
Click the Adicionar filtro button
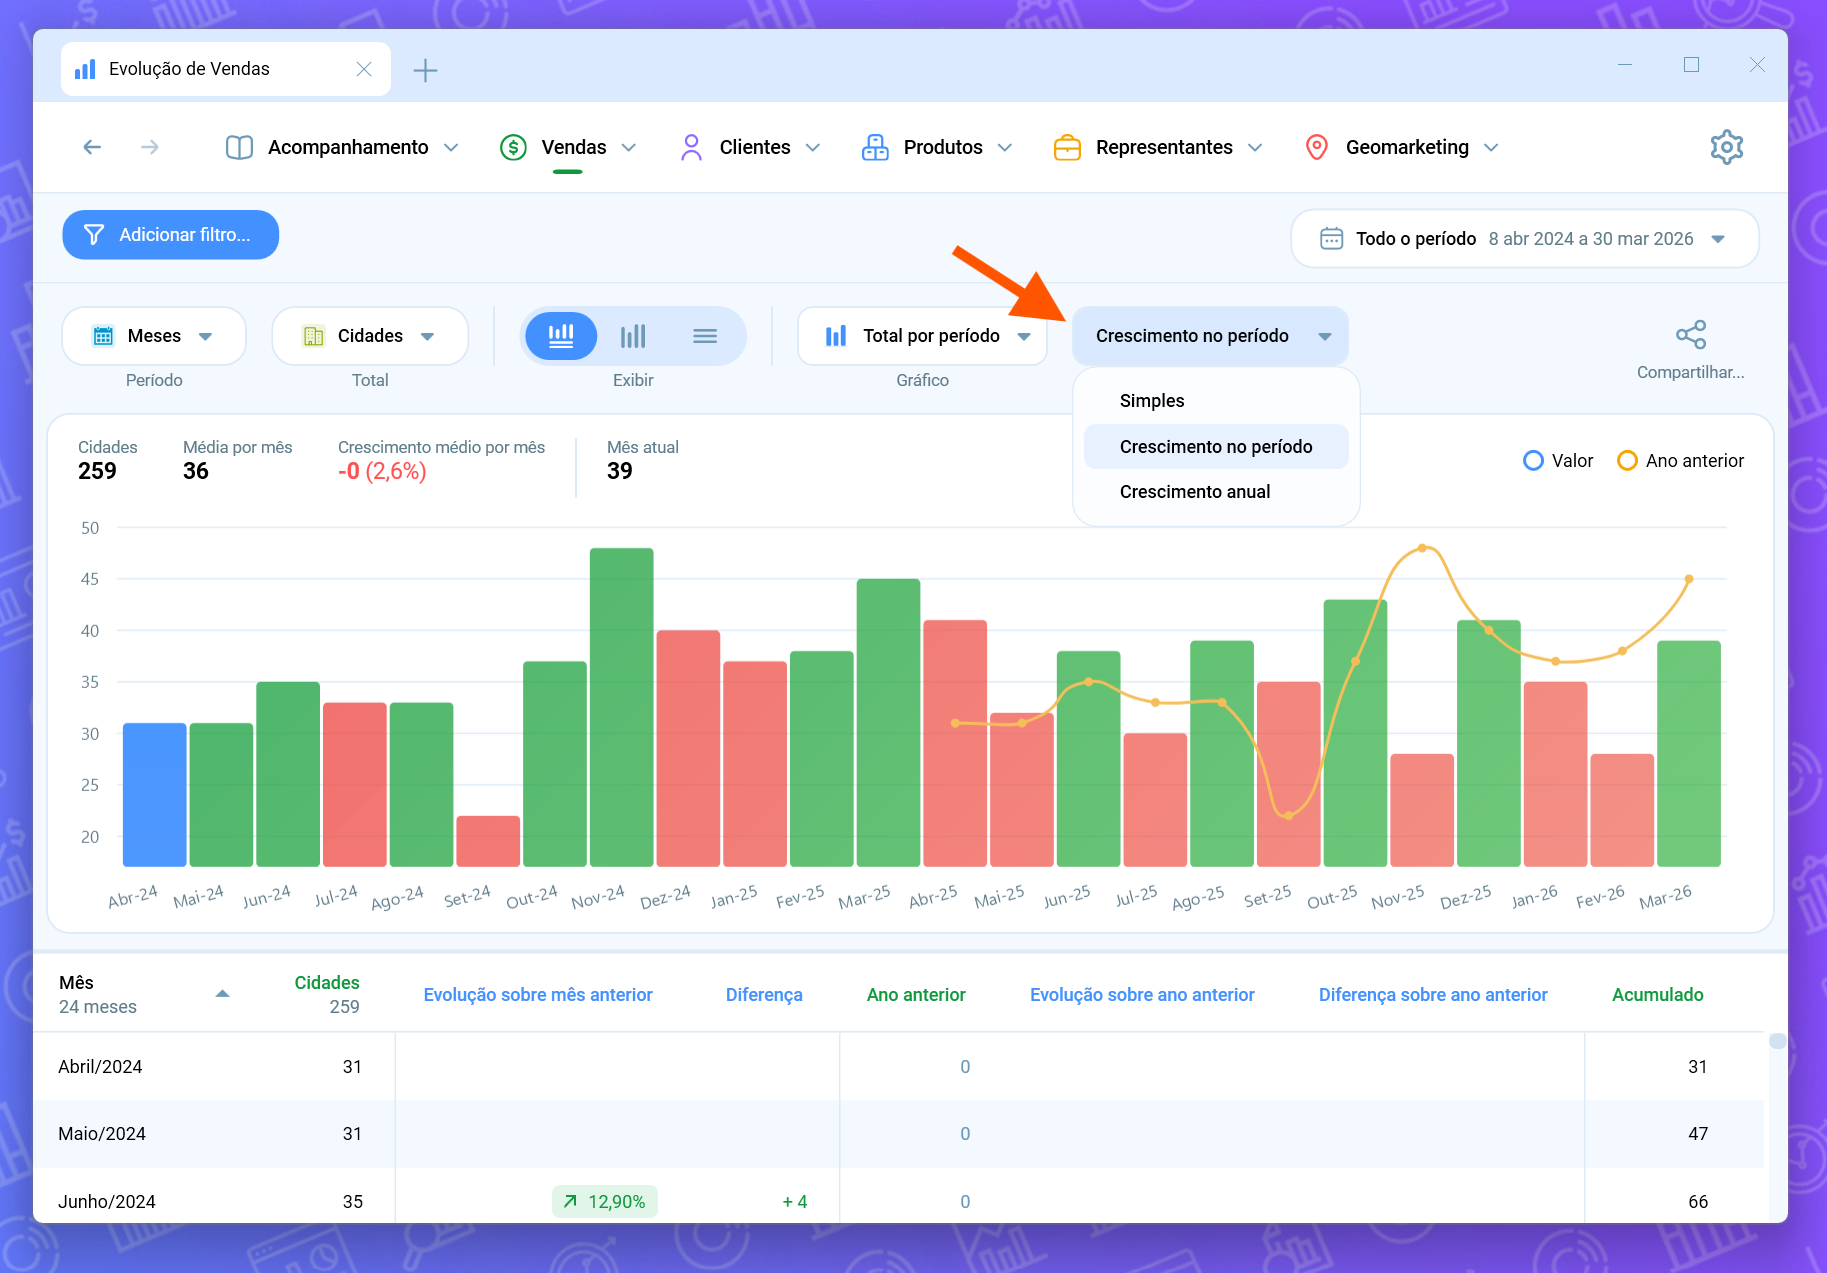pos(170,235)
